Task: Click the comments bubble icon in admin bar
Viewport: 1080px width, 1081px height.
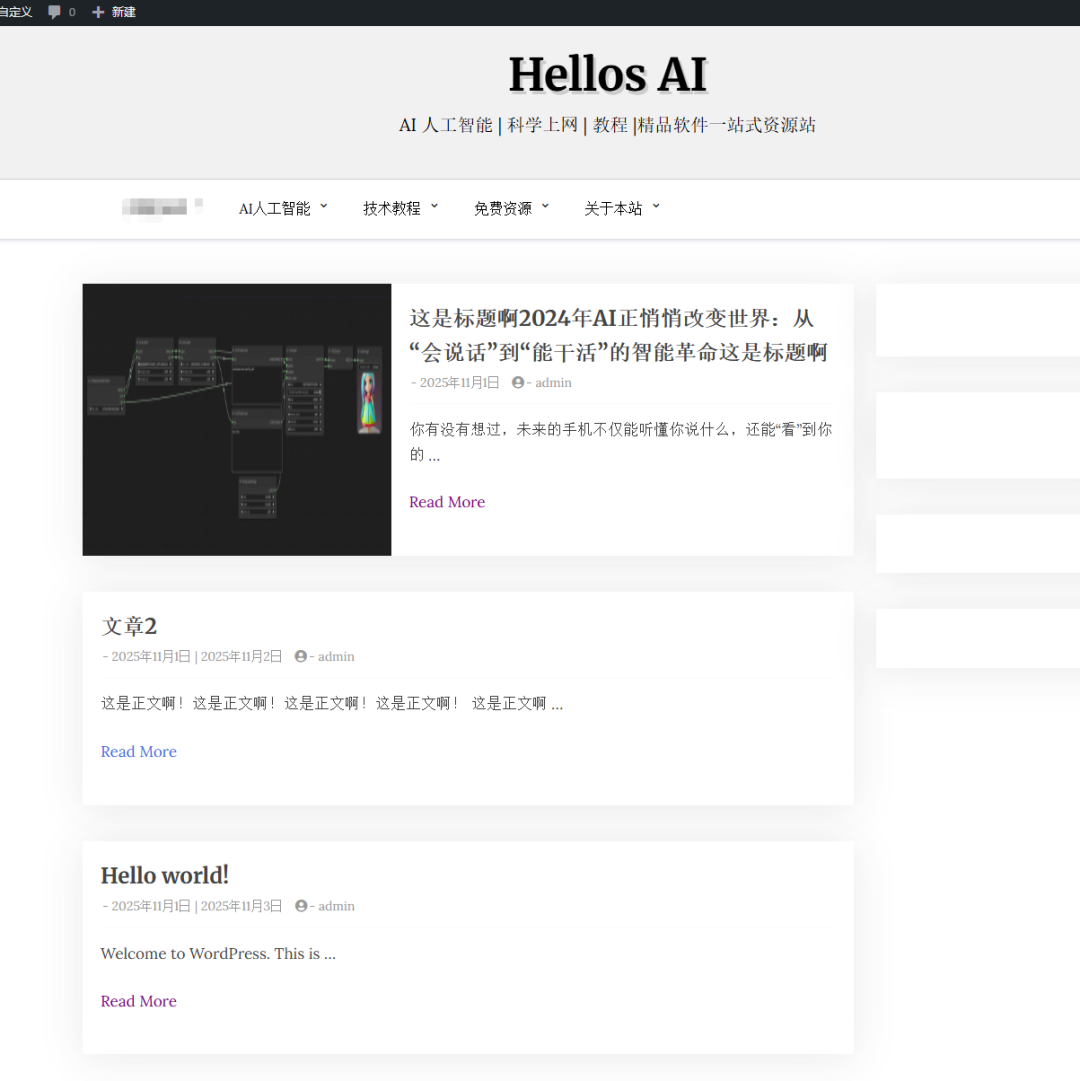Action: point(54,12)
